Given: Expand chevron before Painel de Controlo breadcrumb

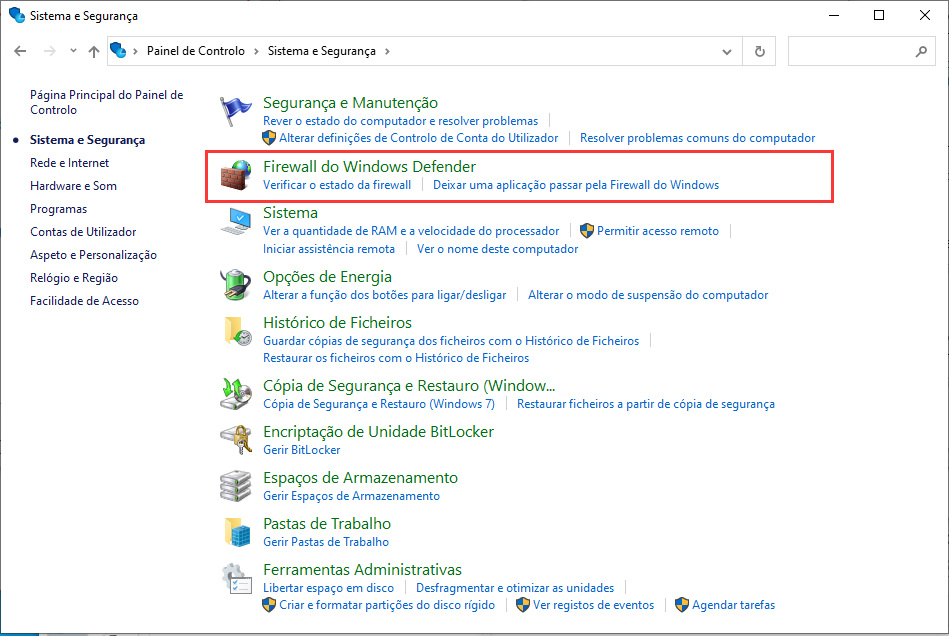Looking at the screenshot, I should [x=135, y=51].
